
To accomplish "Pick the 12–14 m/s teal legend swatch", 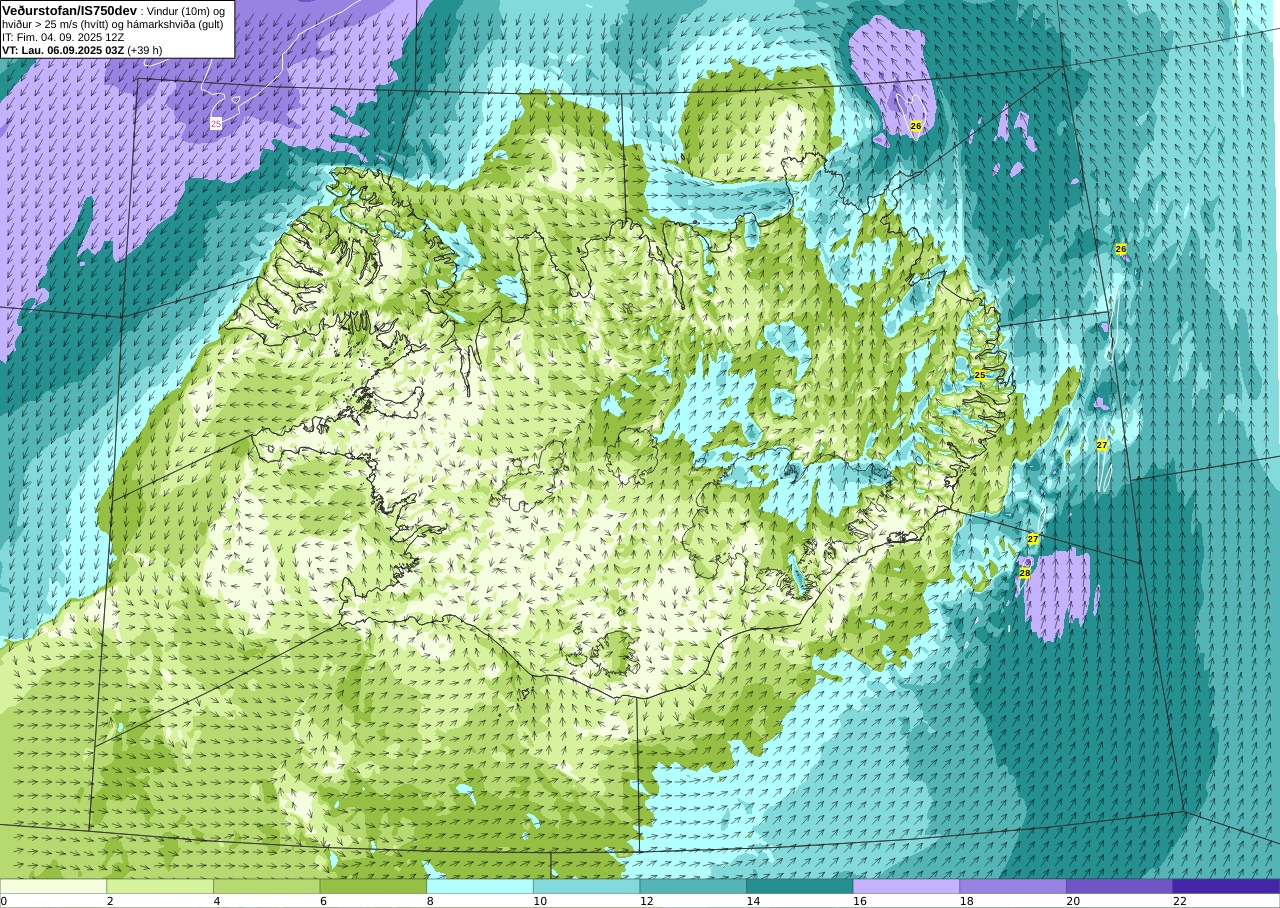I will point(693,886).
